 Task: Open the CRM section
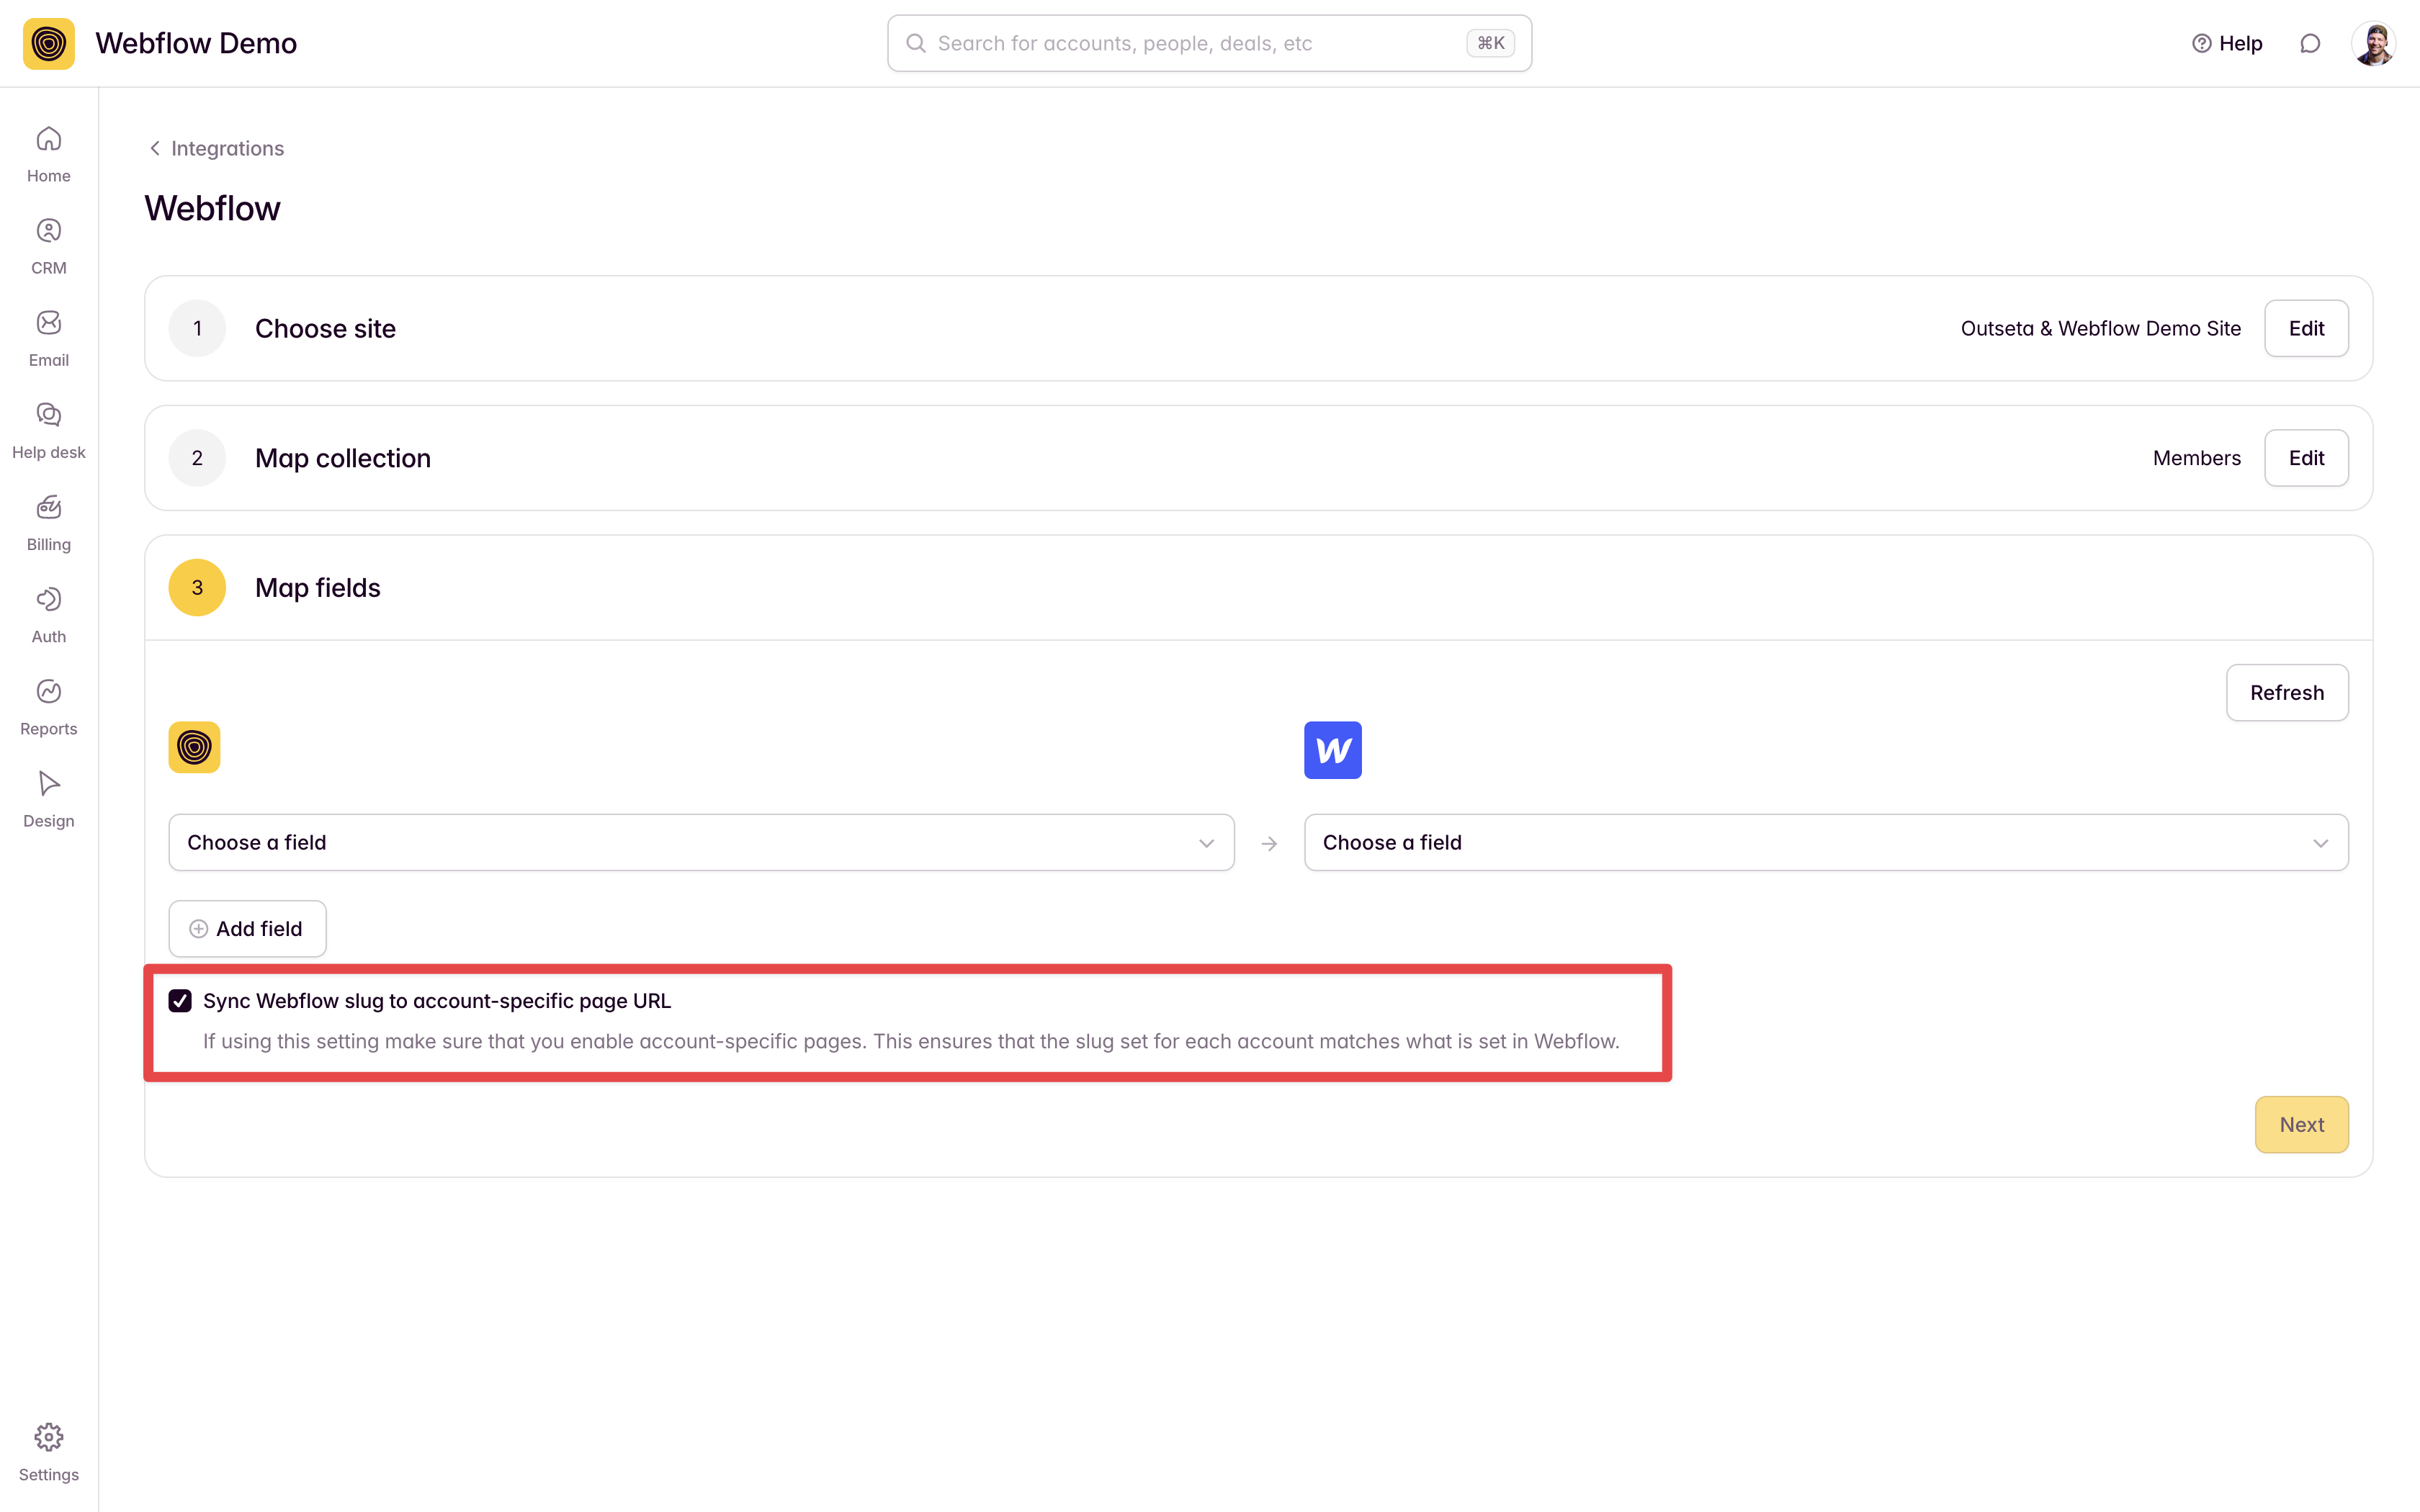tap(49, 247)
